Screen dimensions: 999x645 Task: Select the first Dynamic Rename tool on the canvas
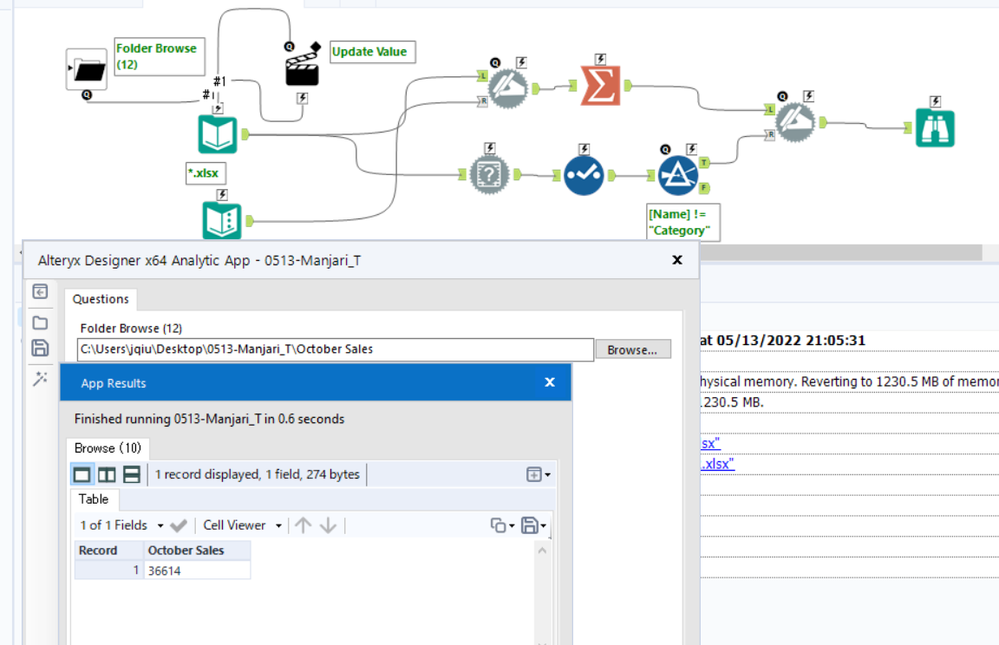pyautogui.click(x=508, y=88)
